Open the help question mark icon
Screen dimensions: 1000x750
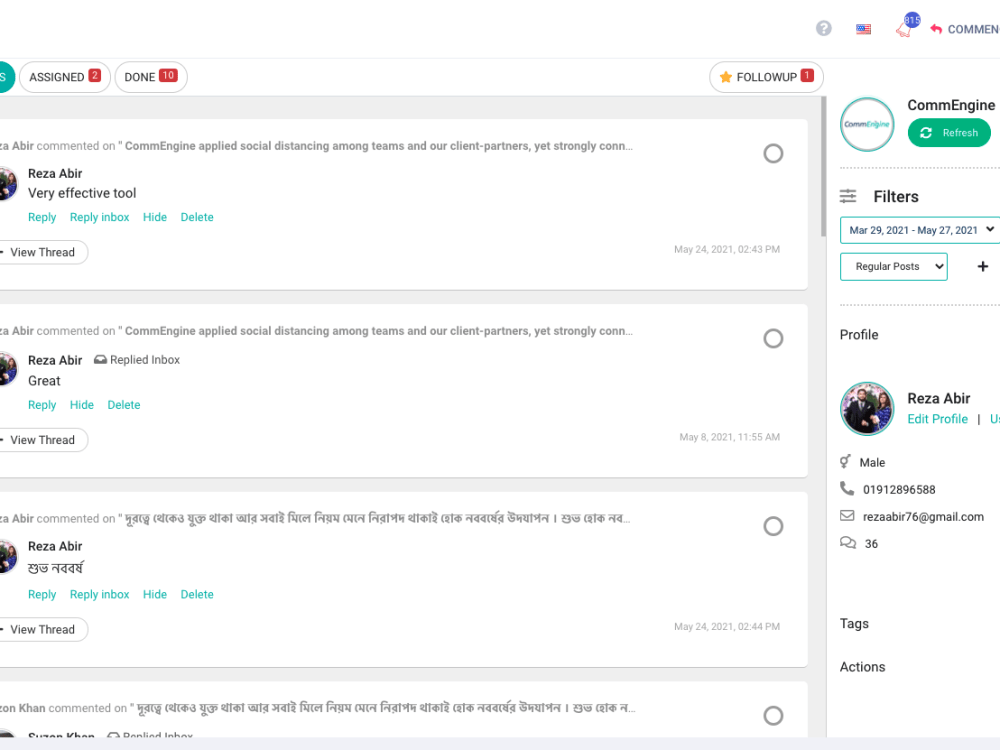[x=823, y=29]
